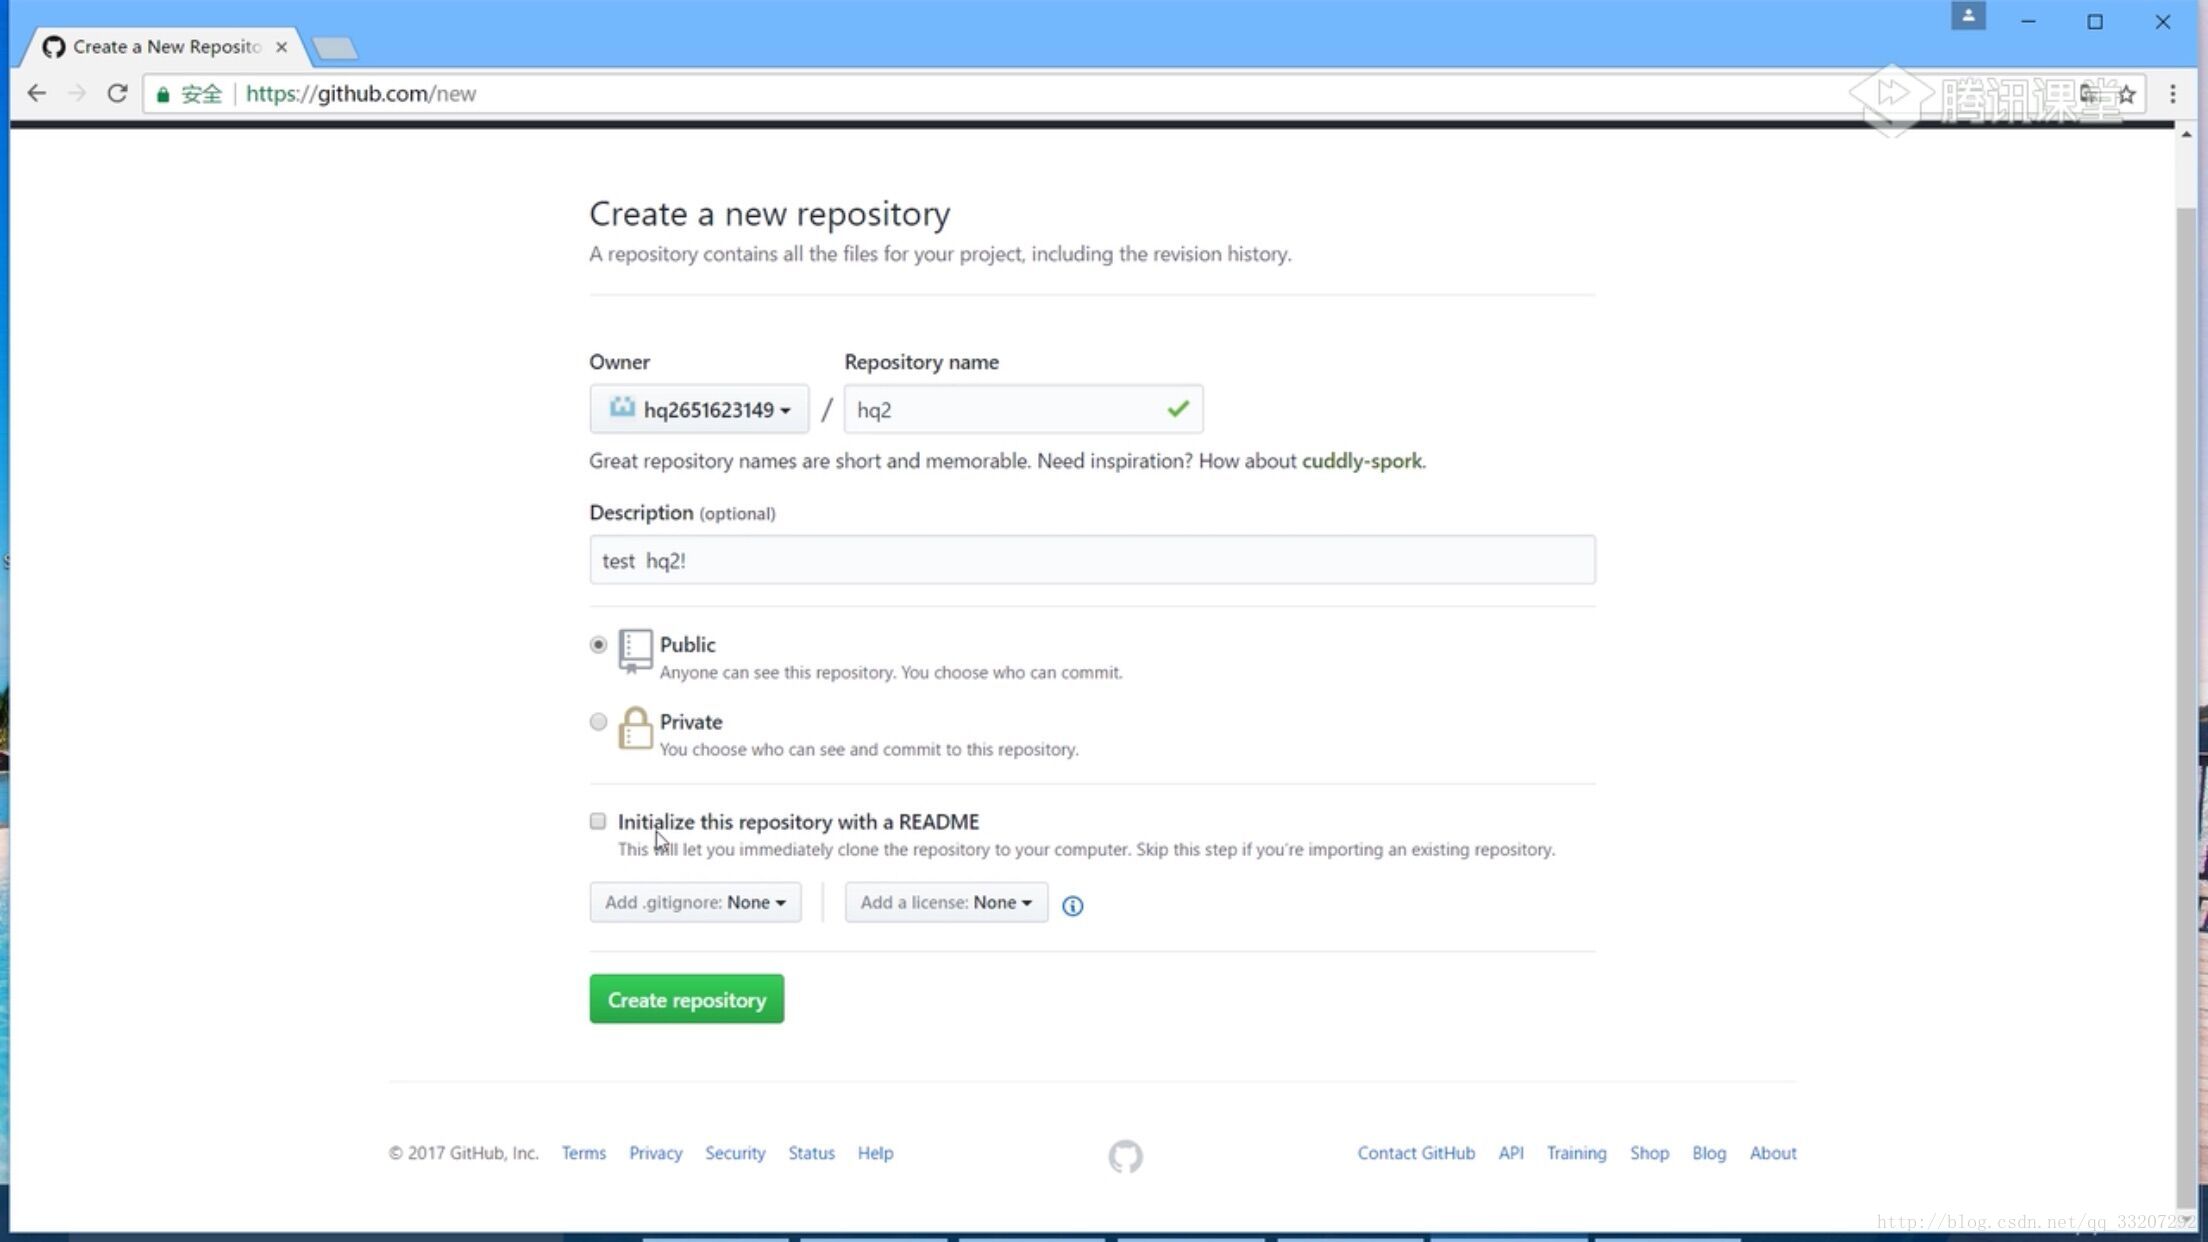The width and height of the screenshot is (2208, 1242).
Task: Click the Repository name label
Action: tap(921, 362)
